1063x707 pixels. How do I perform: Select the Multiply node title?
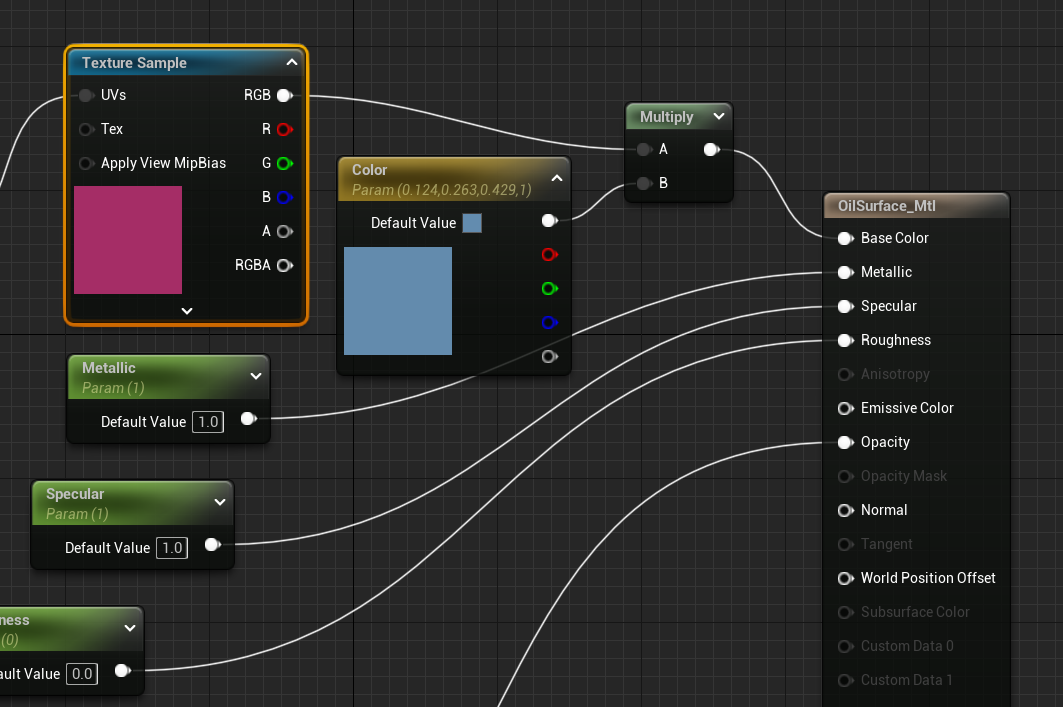click(x=666, y=117)
